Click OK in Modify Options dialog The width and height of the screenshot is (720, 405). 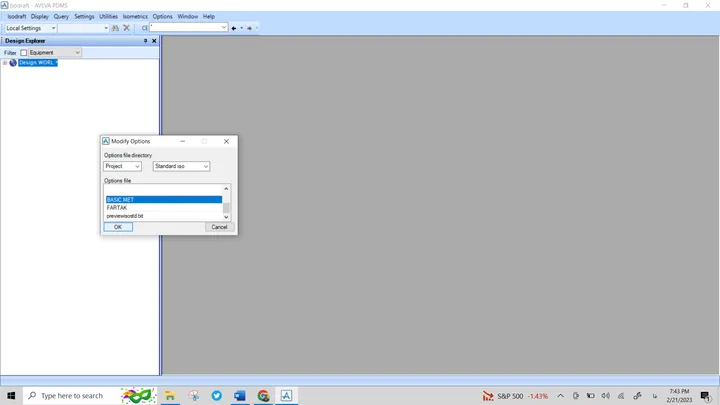tap(118, 227)
